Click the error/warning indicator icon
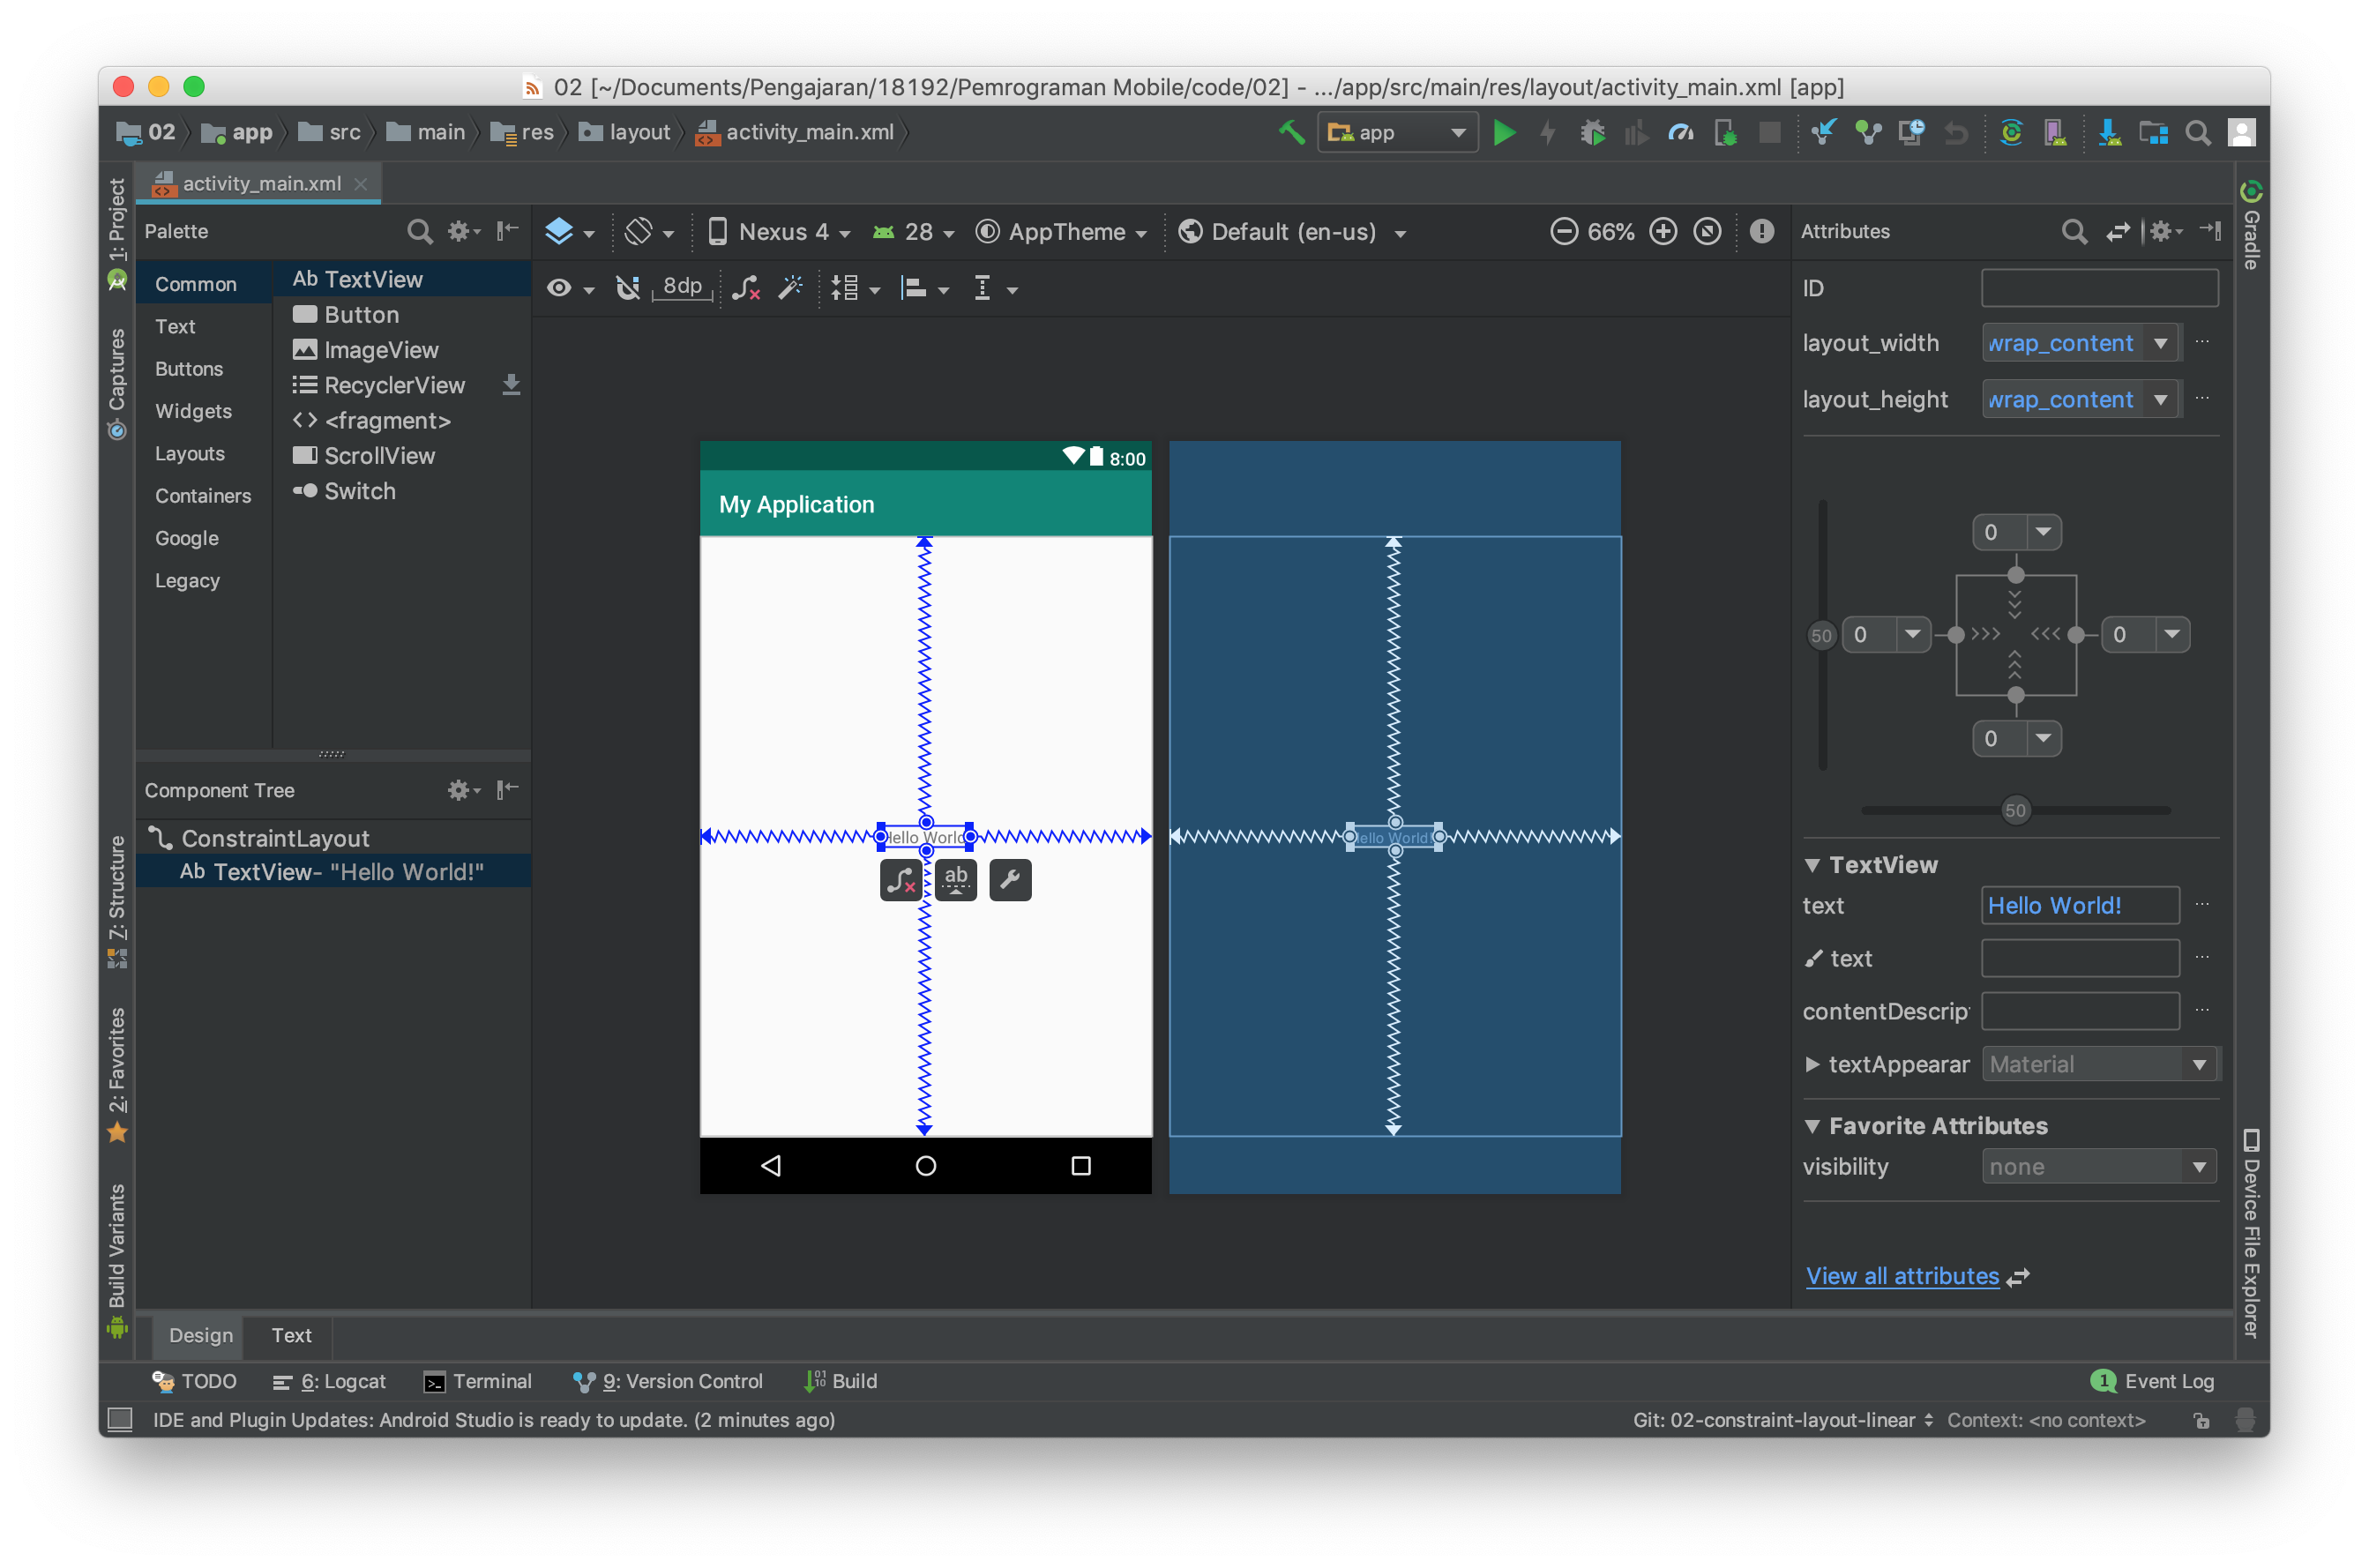This screenshot has height=1568, width=2369. point(1759,229)
